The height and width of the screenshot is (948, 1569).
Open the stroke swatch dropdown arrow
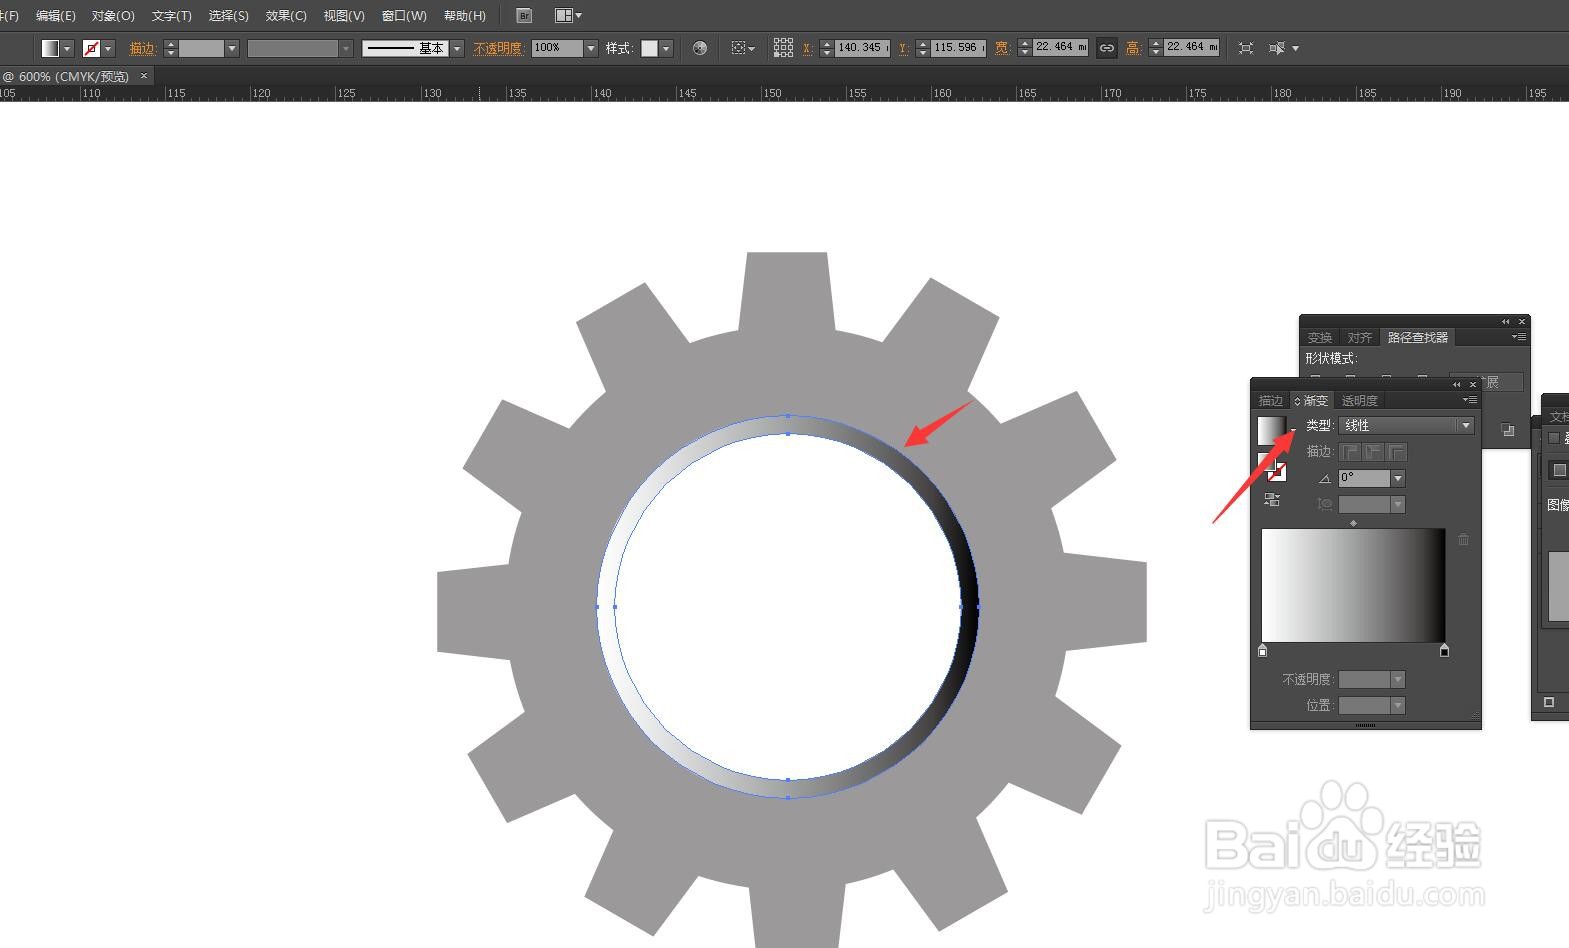[x=108, y=48]
